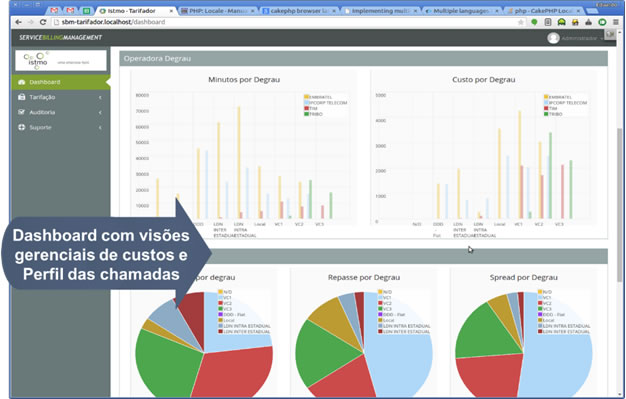Expand the Auditoria submenu chevron
This screenshot has height=399, width=626.
[x=100, y=112]
